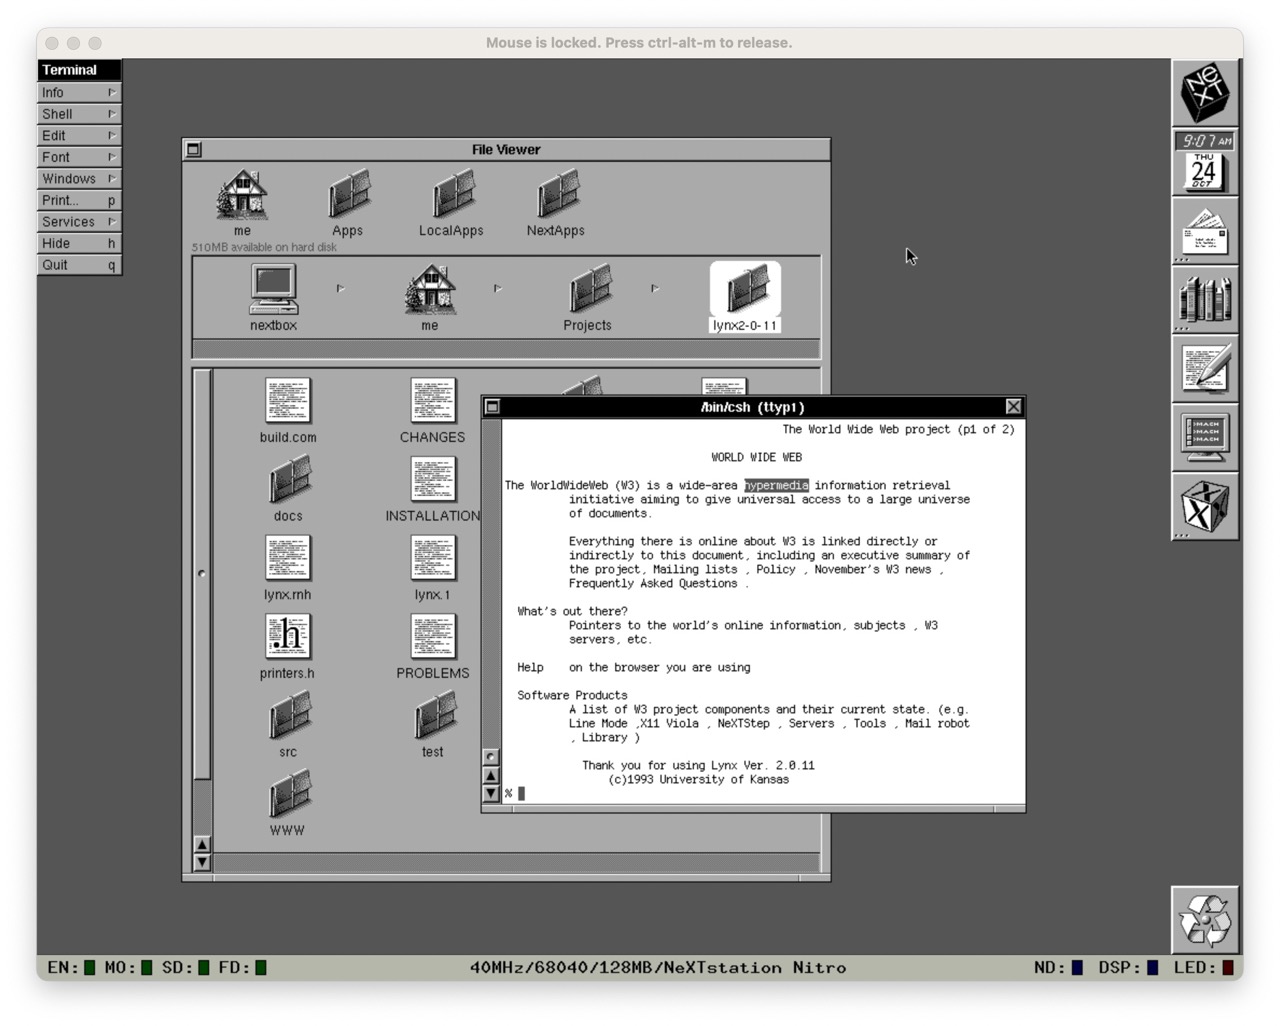
Task: Click the FD indicator in status bar
Action: coord(243,968)
